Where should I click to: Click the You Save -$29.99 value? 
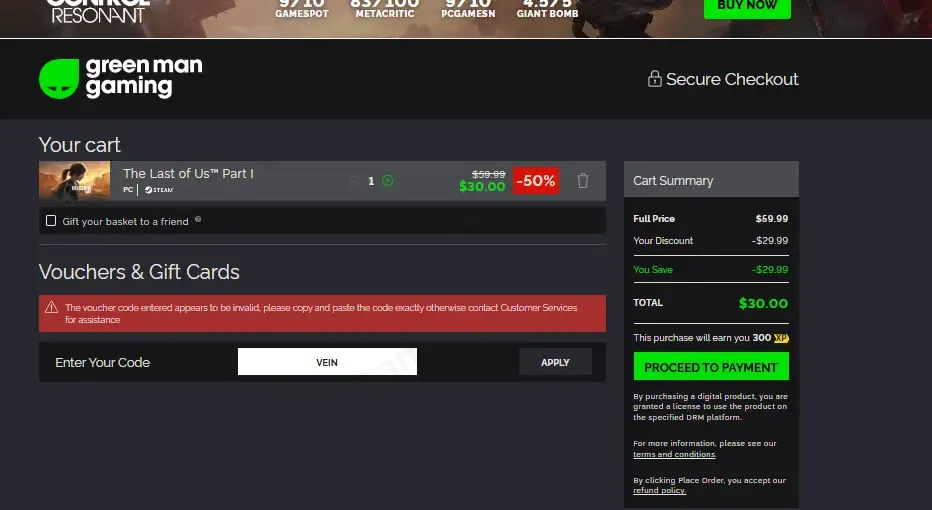pyautogui.click(x=770, y=270)
